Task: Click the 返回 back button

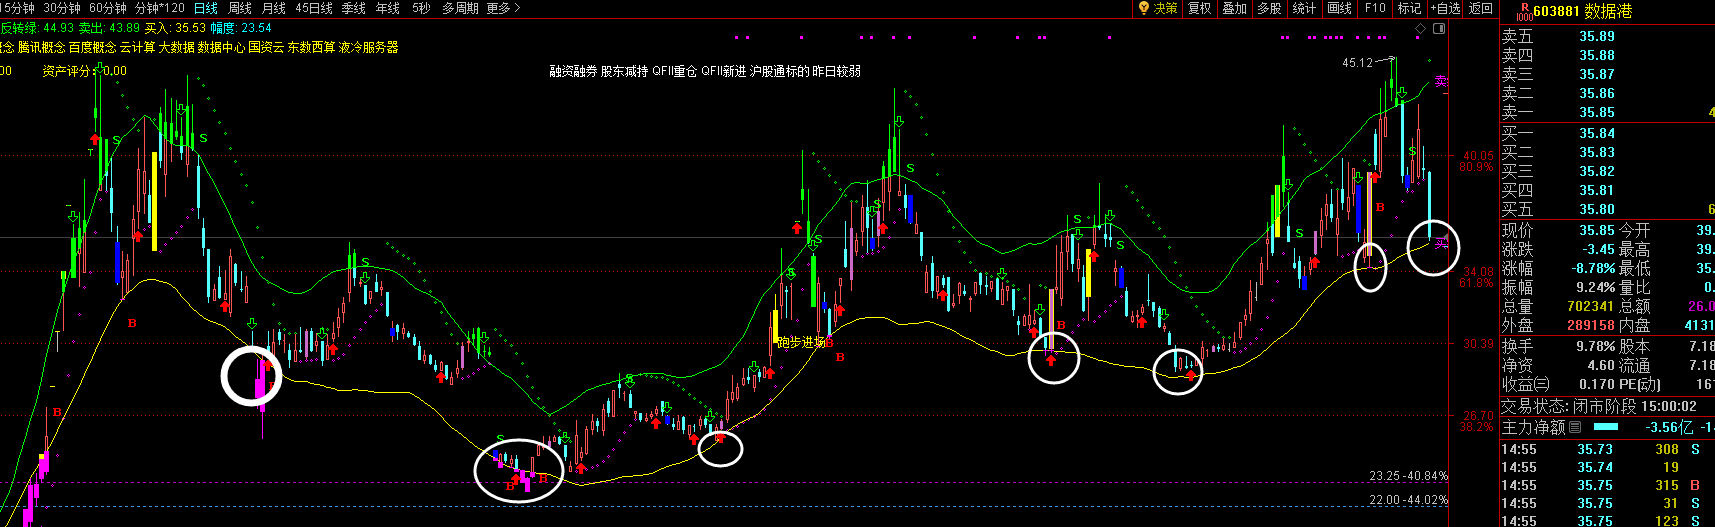Action: click(1481, 8)
